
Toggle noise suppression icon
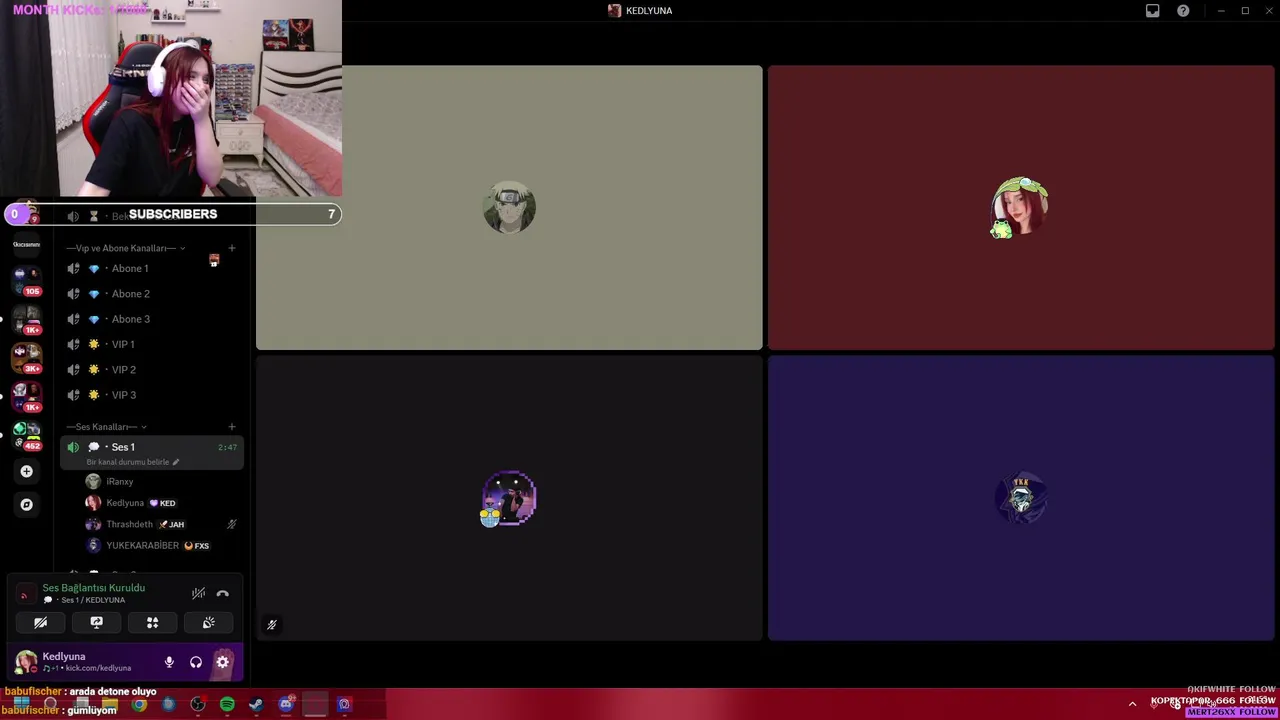pyautogui.click(x=198, y=593)
